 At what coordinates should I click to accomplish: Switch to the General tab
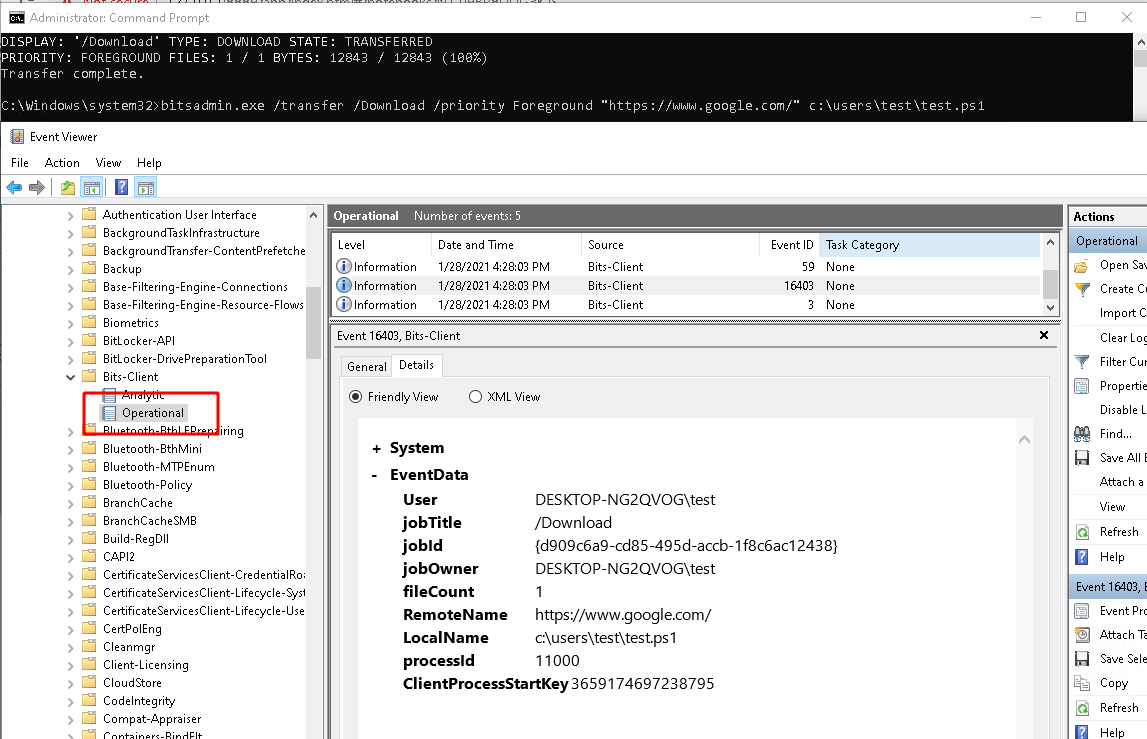tap(366, 367)
